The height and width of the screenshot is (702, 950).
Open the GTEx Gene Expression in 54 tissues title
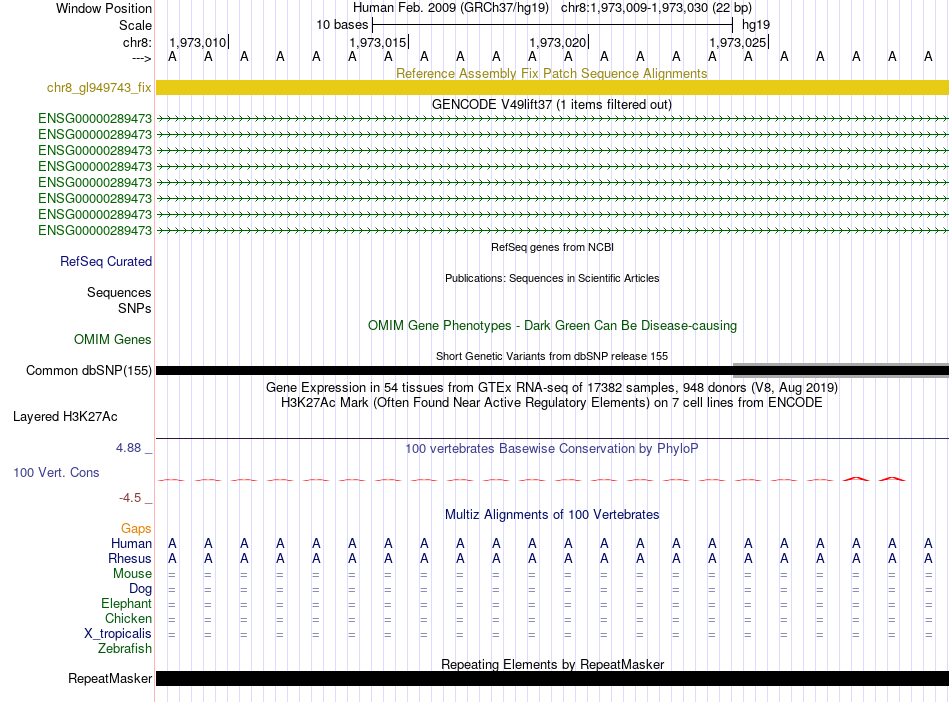[551, 388]
